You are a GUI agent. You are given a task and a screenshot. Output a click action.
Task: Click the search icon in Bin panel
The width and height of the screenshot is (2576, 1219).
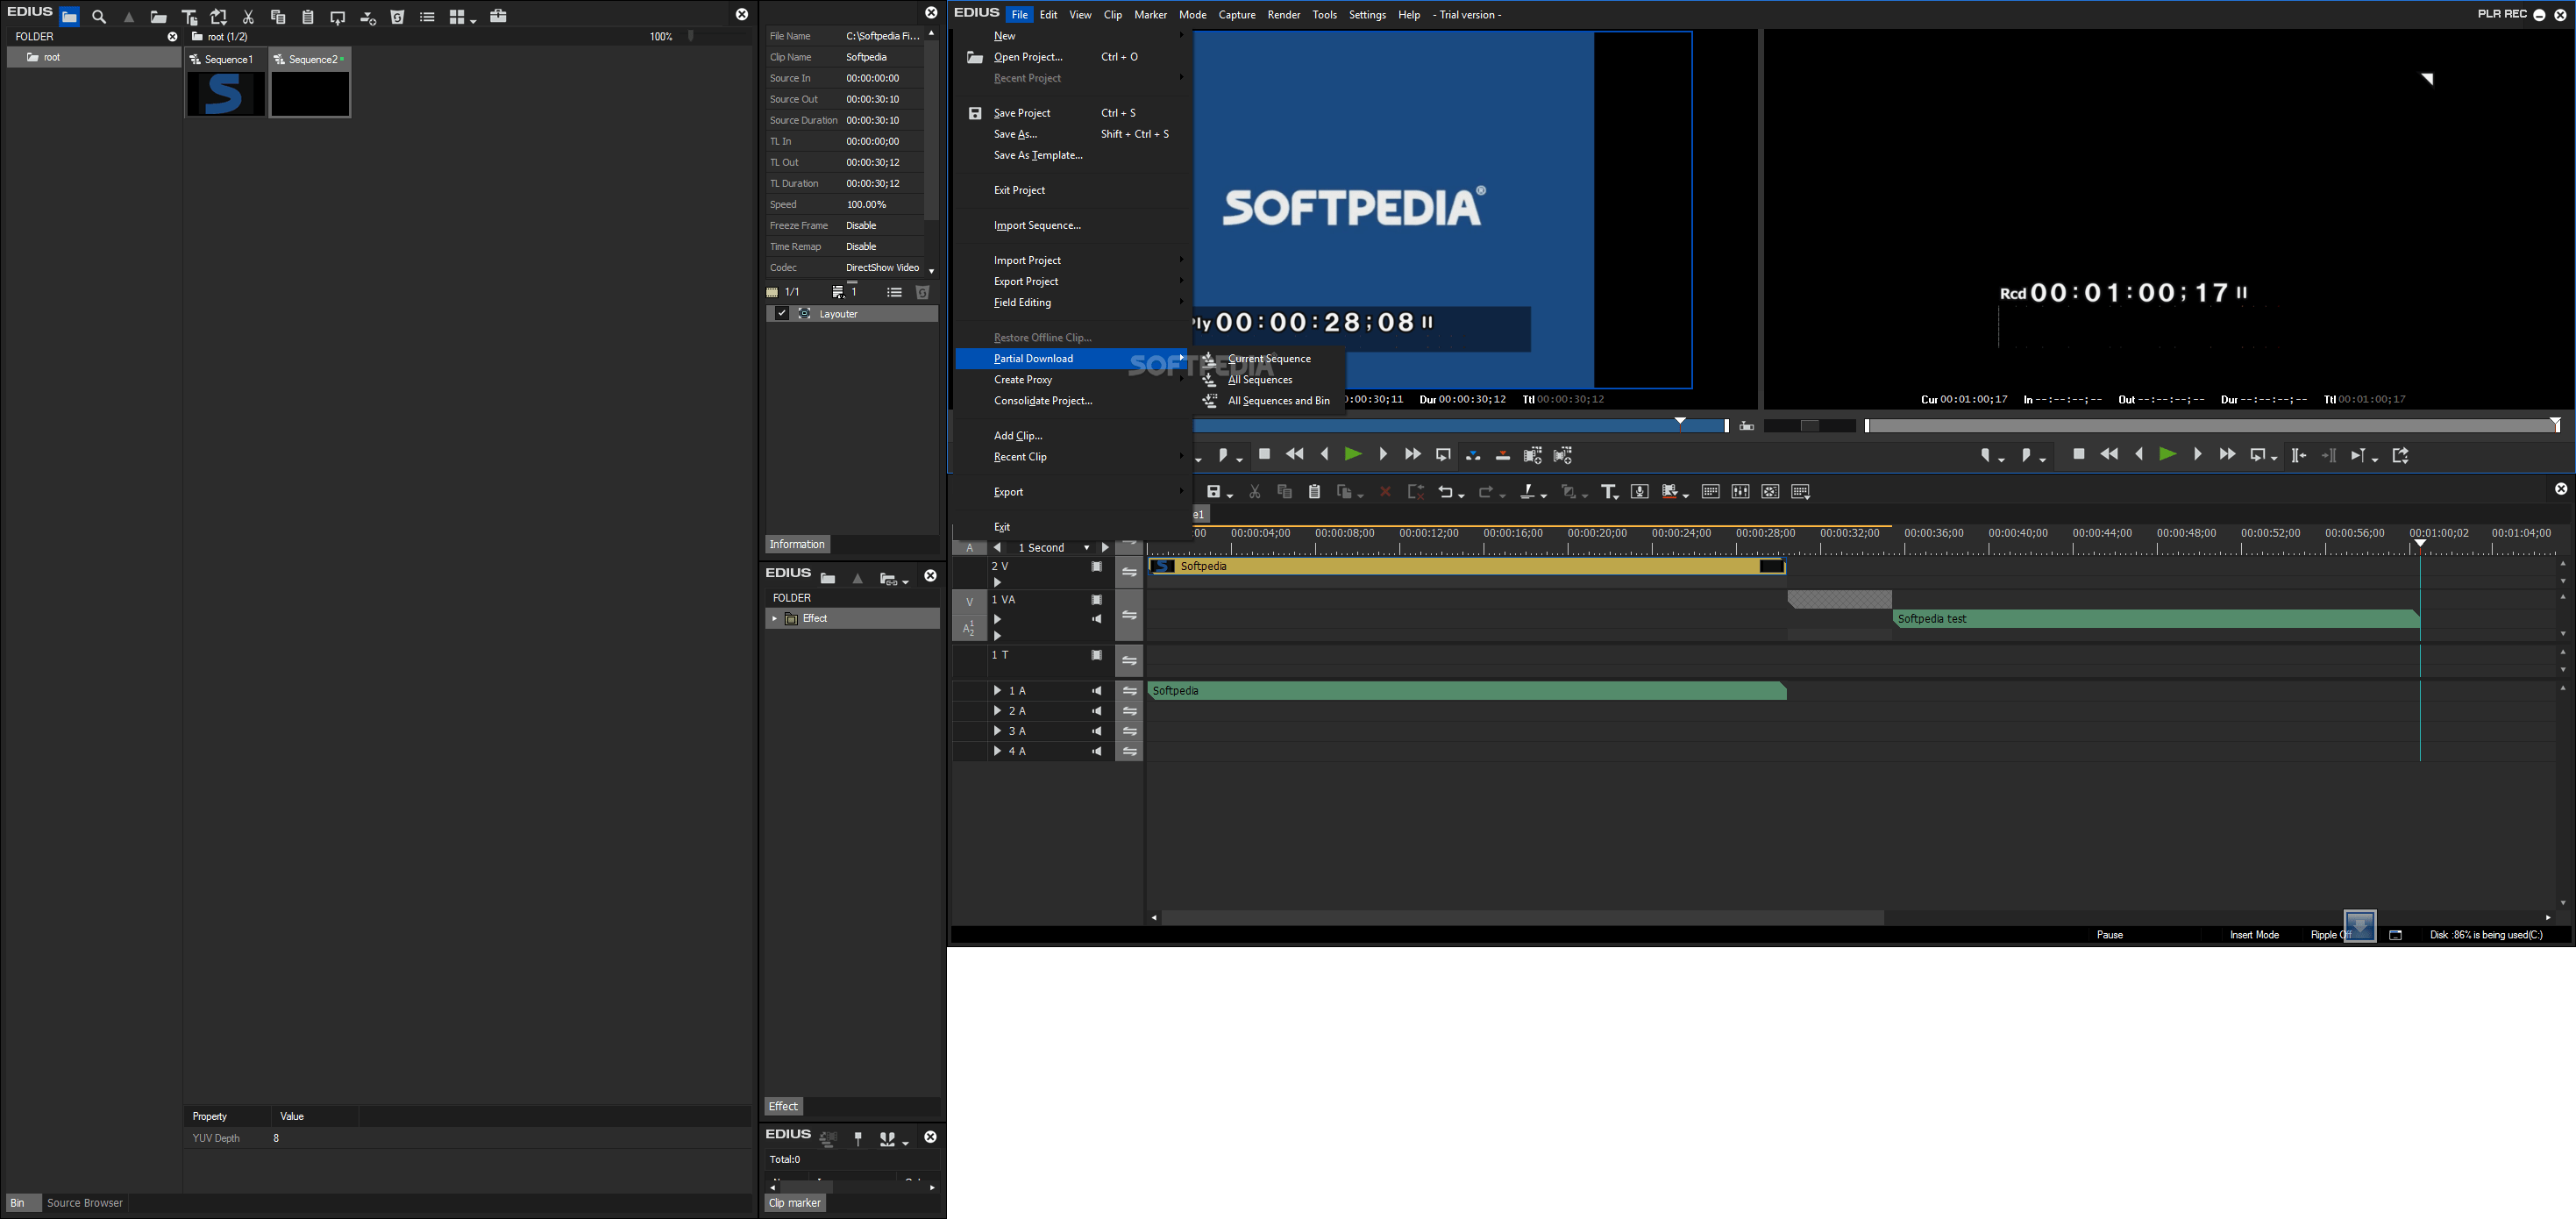click(99, 17)
